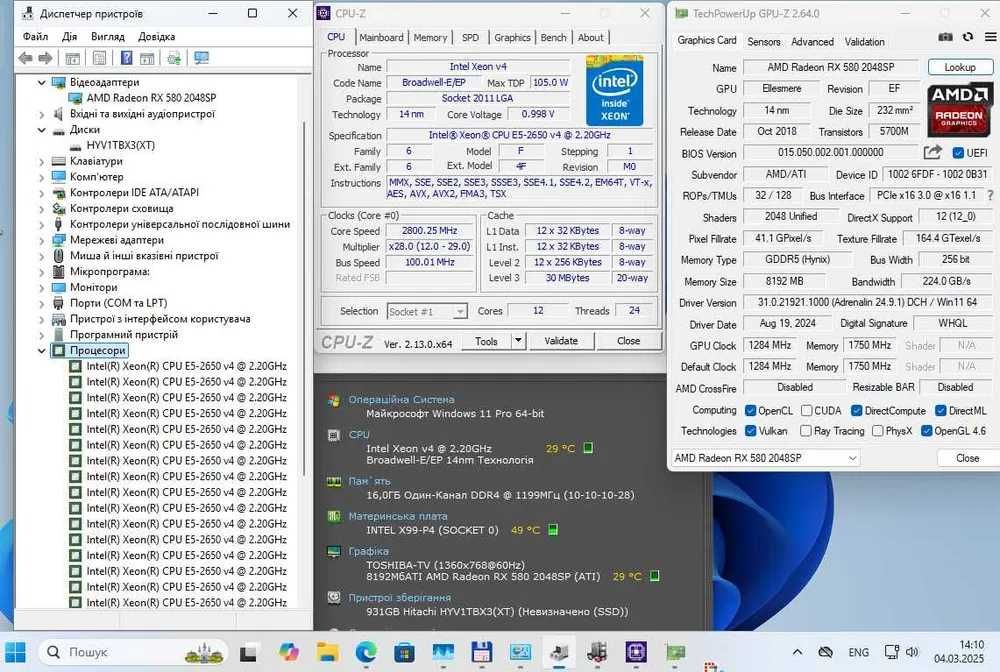This screenshot has width=1000, height=672.
Task: Open Properties via the Device Manager toolbar icon
Action: (x=99, y=59)
